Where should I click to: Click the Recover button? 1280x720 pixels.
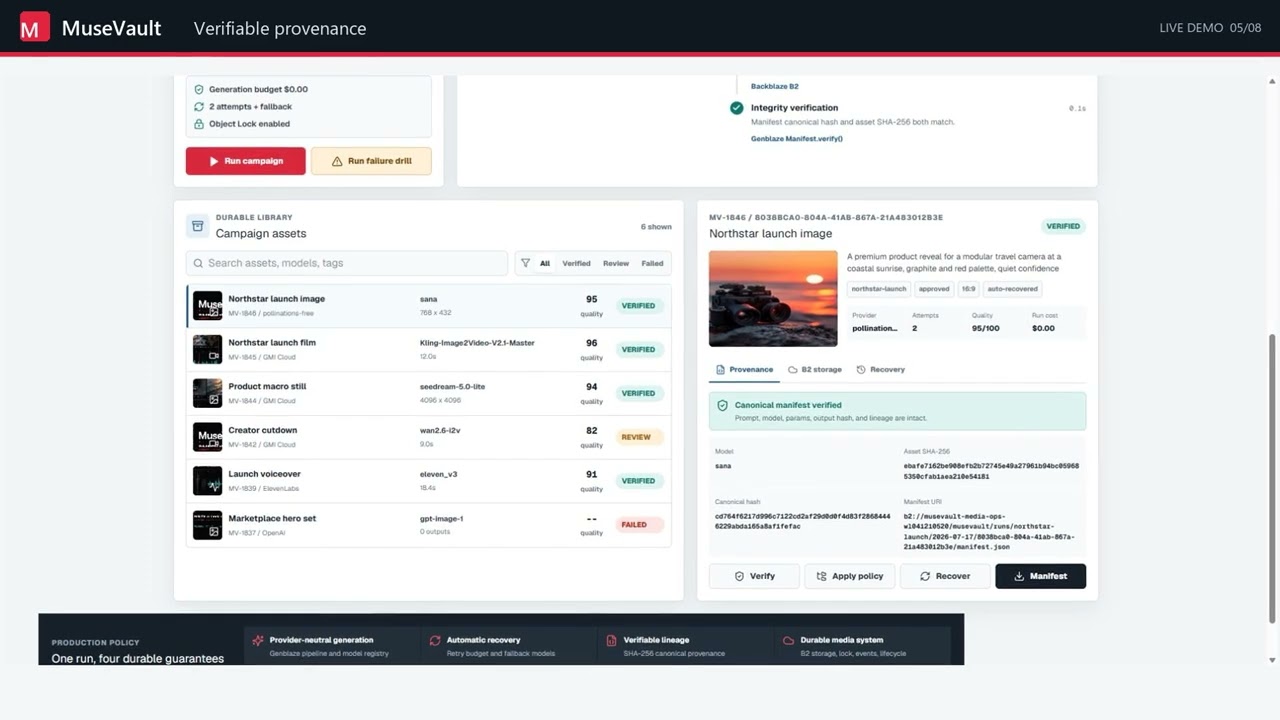[x=945, y=576]
